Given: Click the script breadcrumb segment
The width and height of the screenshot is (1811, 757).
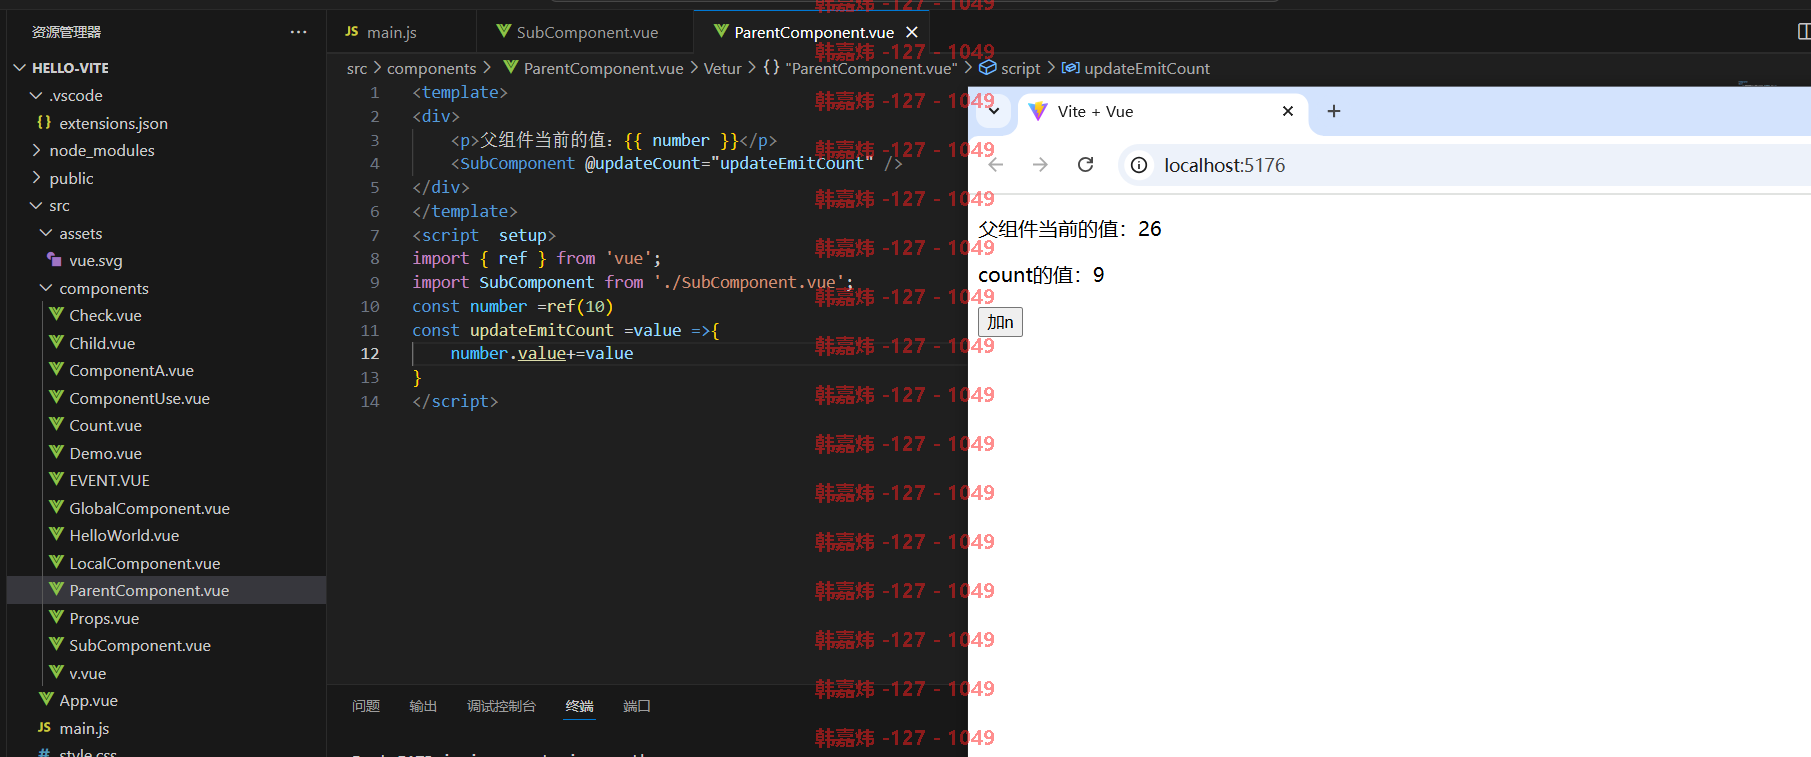Looking at the screenshot, I should tap(1020, 68).
